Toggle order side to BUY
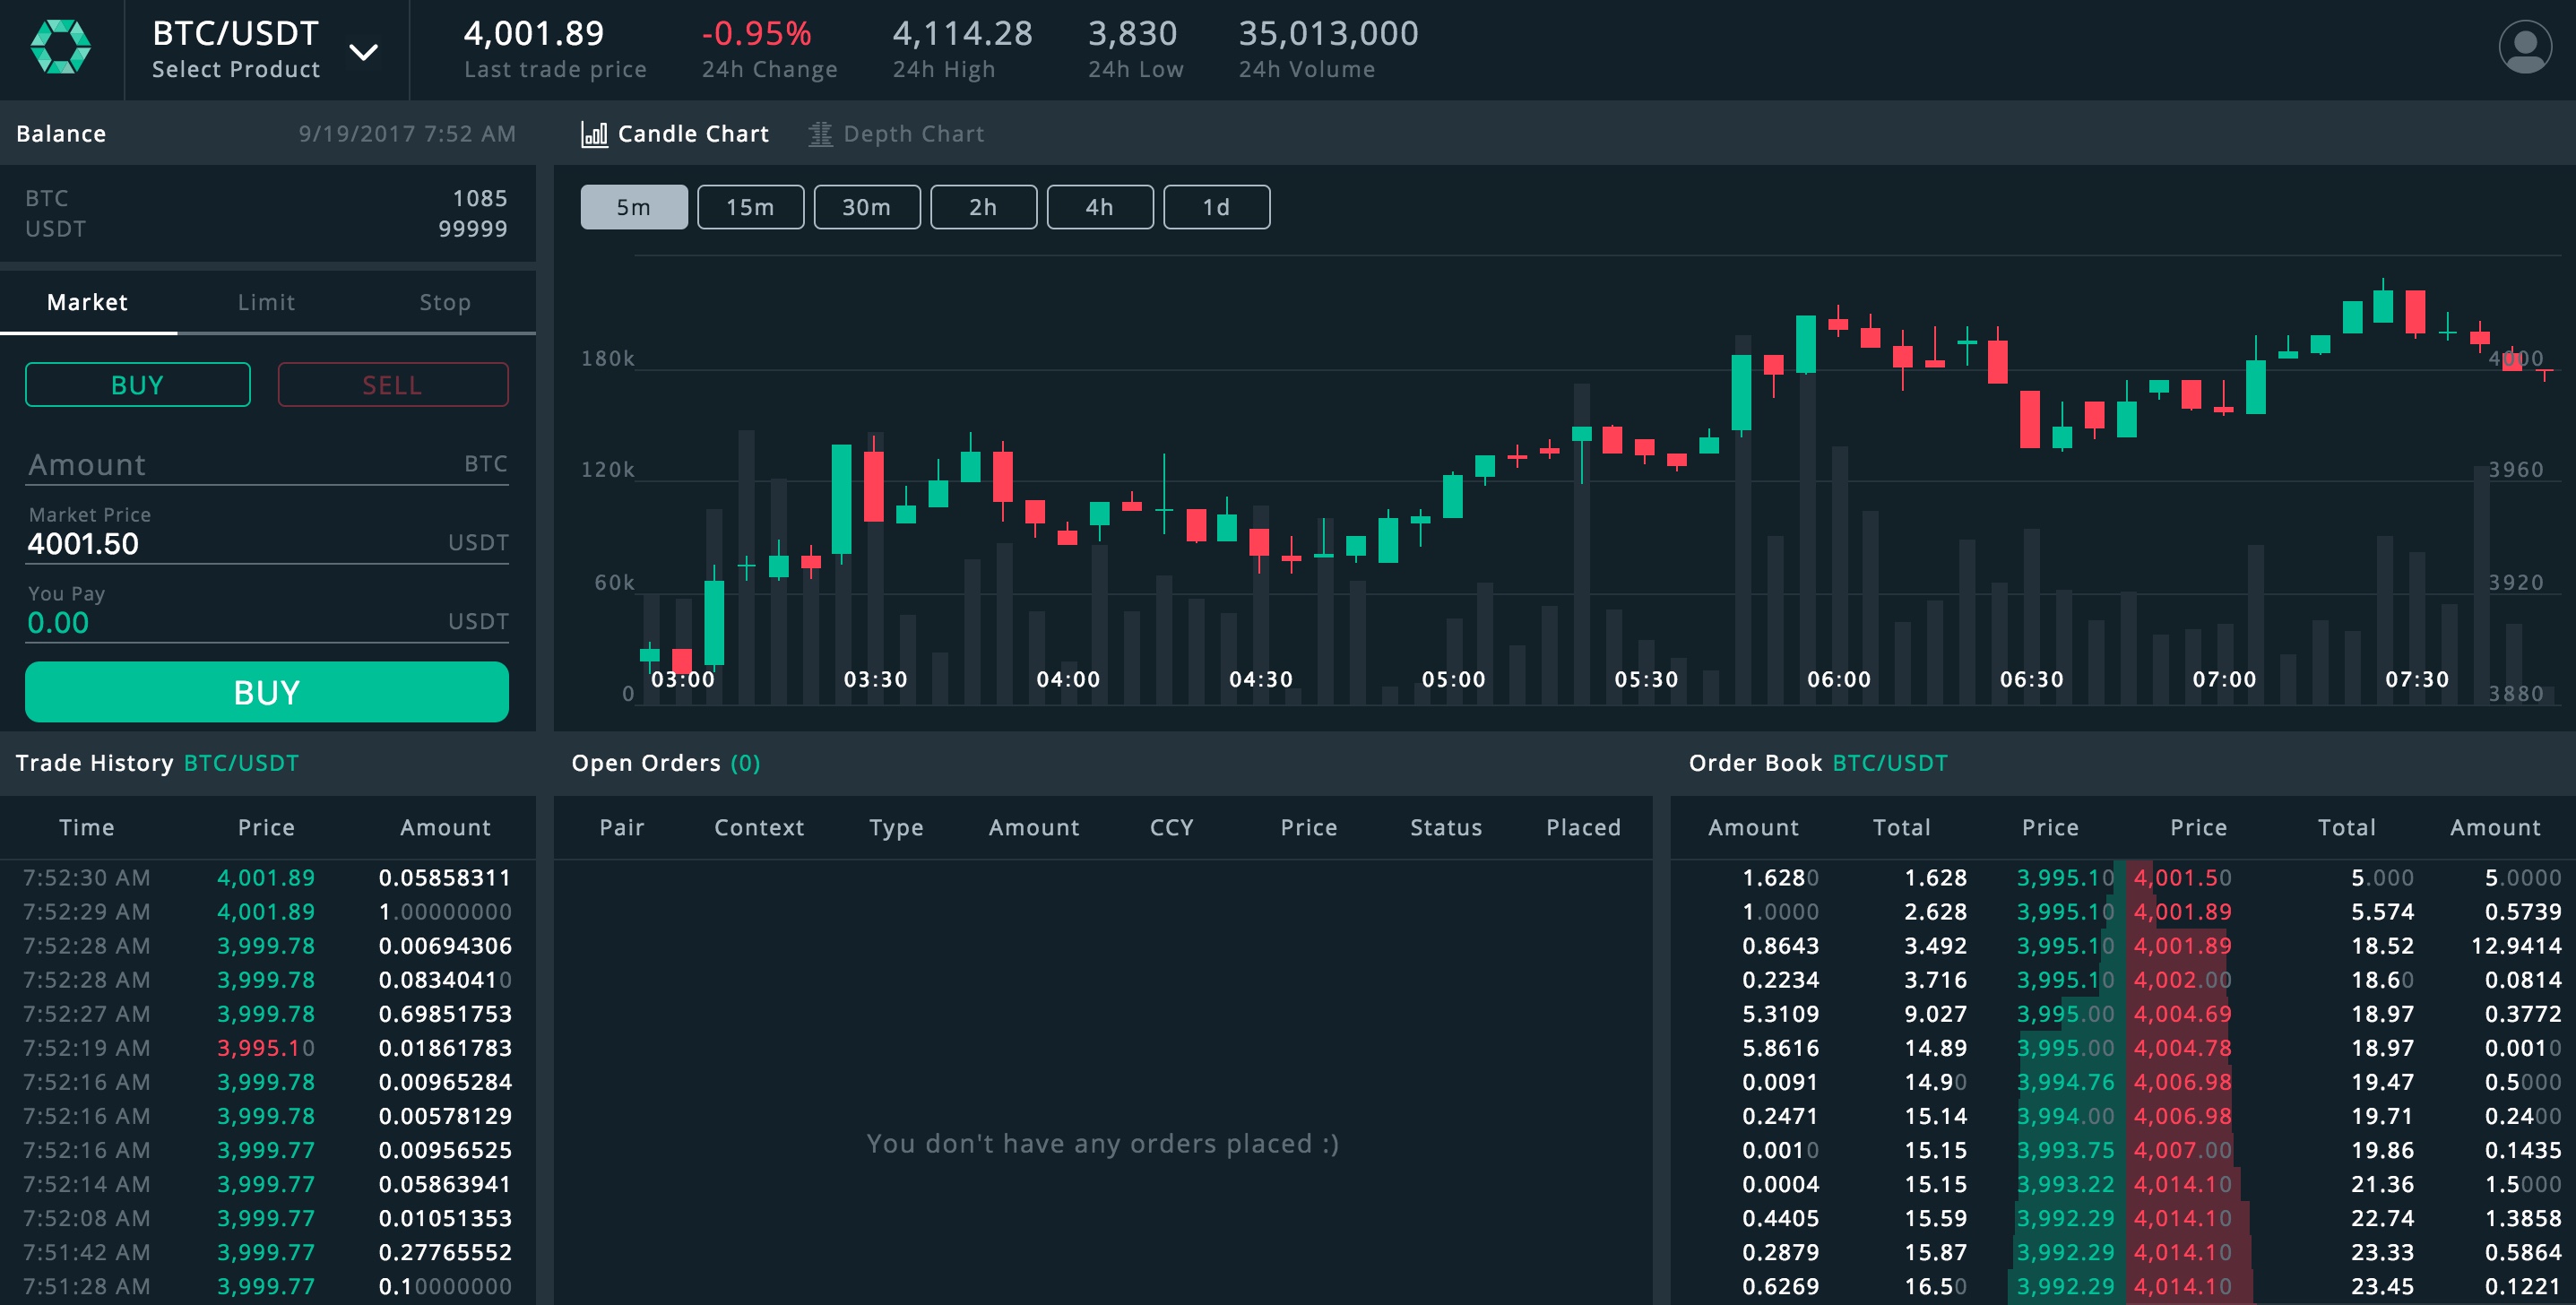The image size is (2576, 1305). (137, 385)
